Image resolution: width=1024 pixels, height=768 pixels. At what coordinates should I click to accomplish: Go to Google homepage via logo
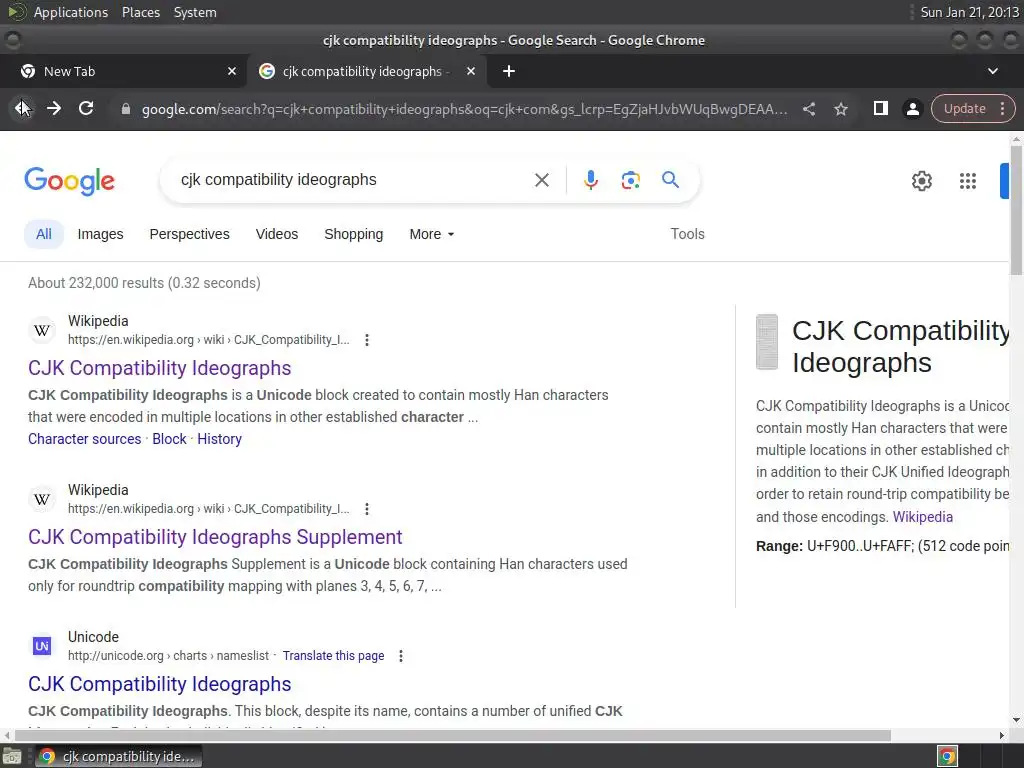tap(69, 181)
